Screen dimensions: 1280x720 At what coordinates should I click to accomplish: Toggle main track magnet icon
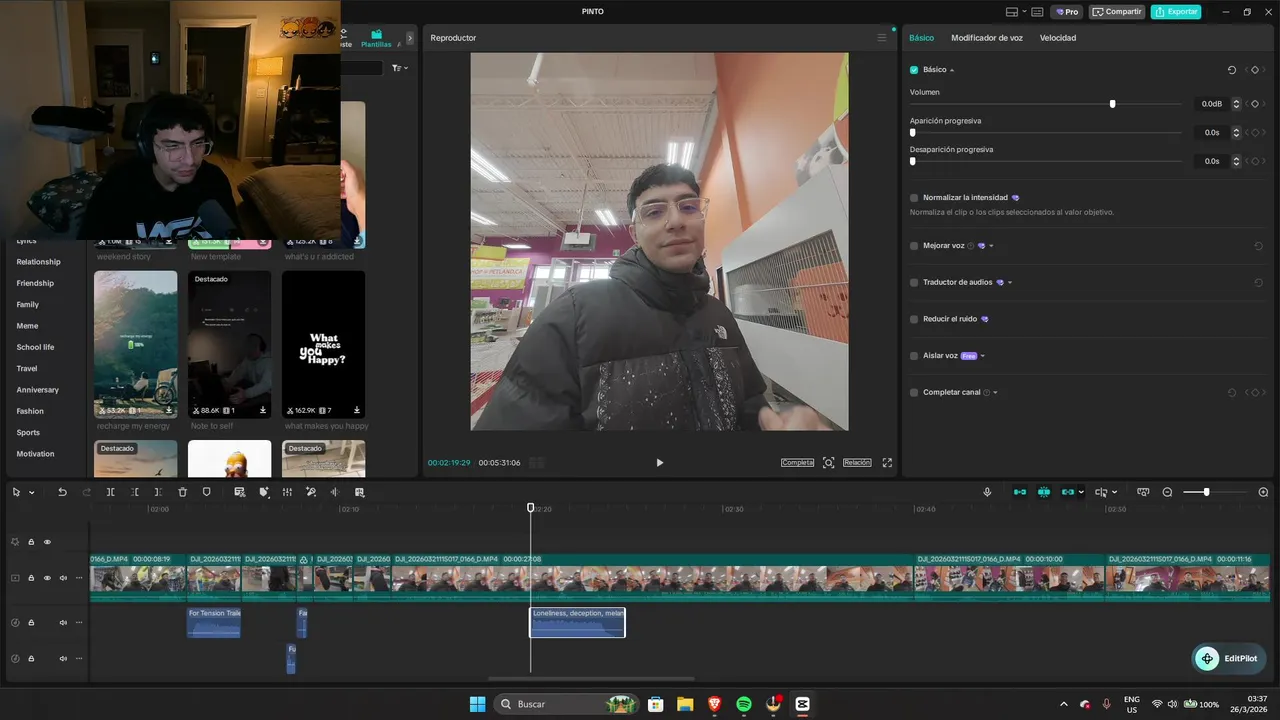pos(1020,492)
